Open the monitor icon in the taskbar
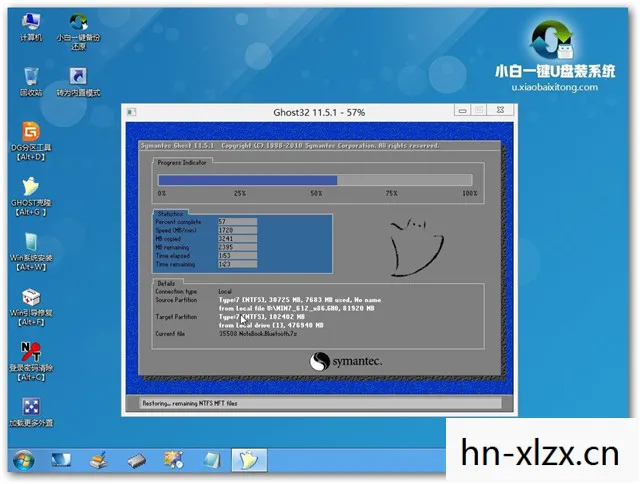Screen dimensions: 640x484 (61, 460)
